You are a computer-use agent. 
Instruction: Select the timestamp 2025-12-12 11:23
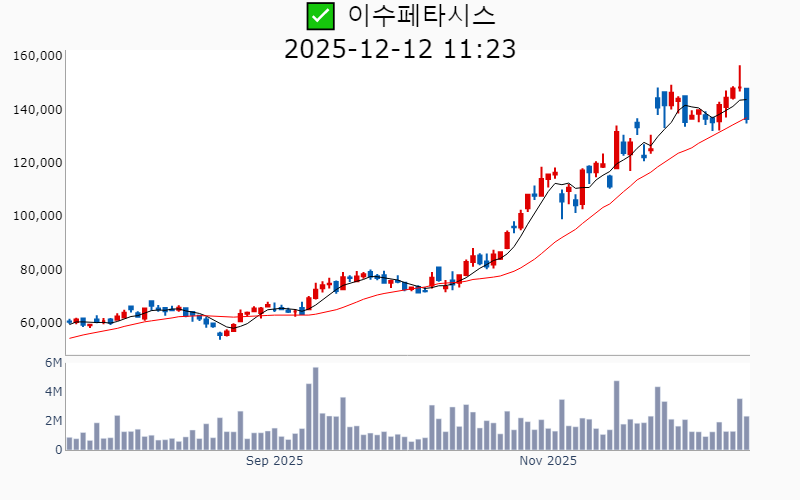[400, 48]
